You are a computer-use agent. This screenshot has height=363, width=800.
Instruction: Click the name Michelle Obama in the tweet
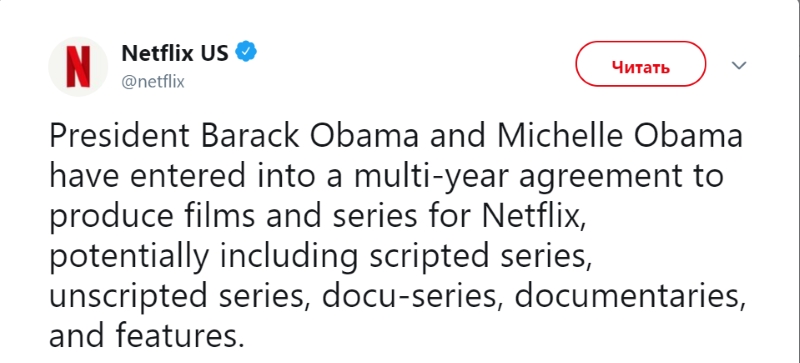[x=618, y=136]
